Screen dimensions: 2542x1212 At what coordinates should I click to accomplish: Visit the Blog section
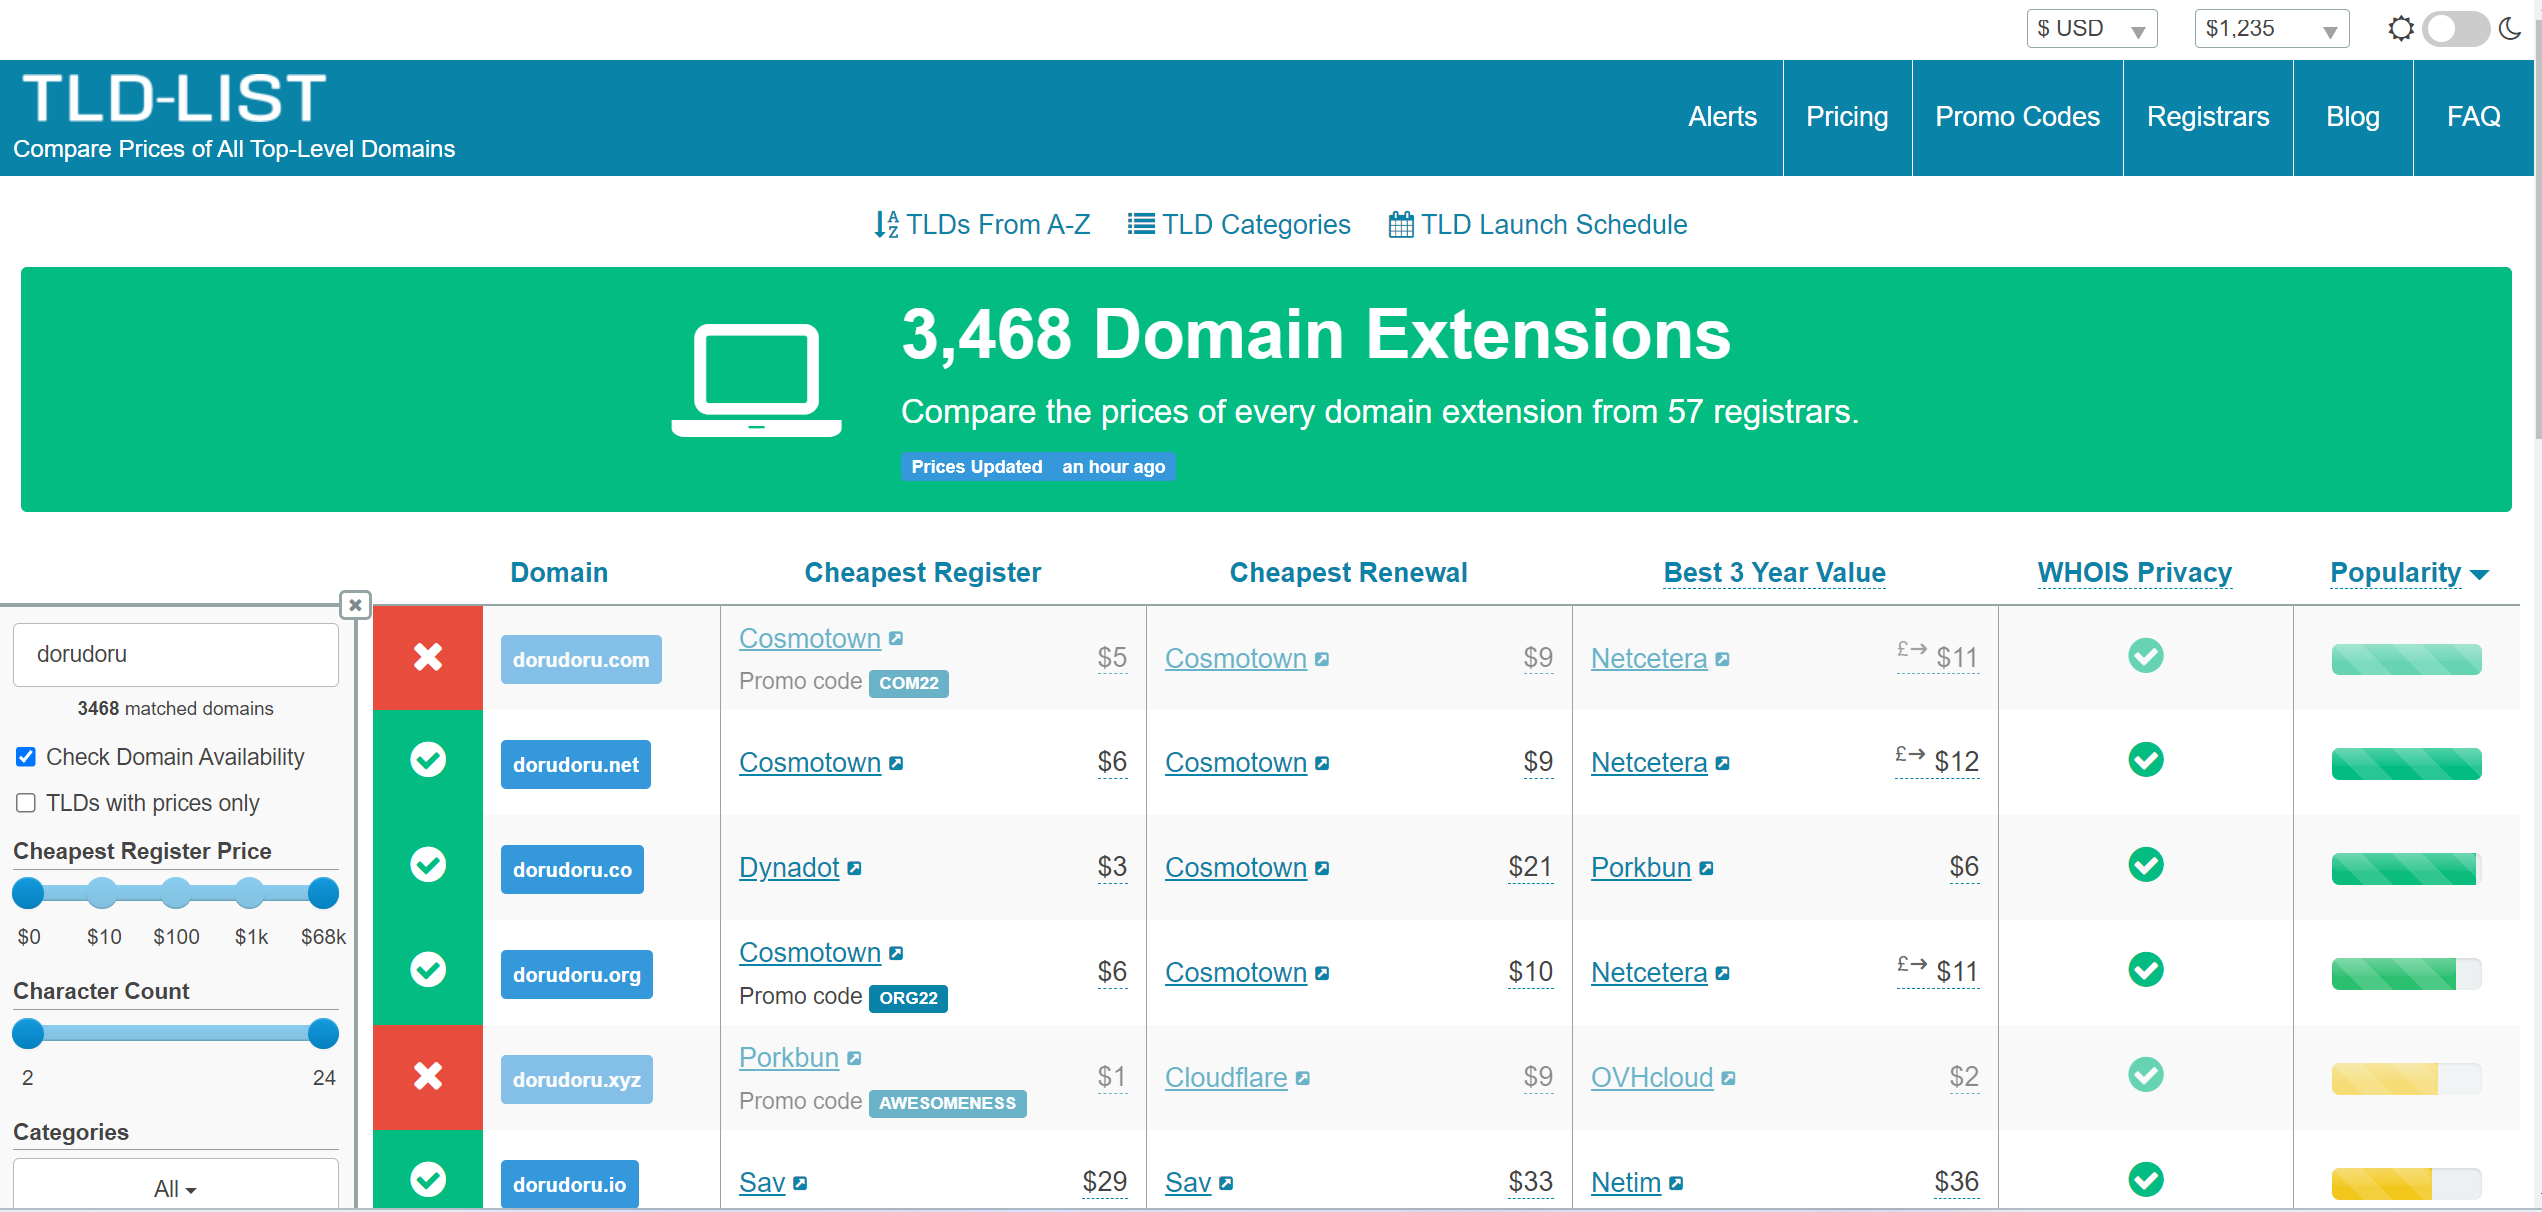pyautogui.click(x=2353, y=117)
